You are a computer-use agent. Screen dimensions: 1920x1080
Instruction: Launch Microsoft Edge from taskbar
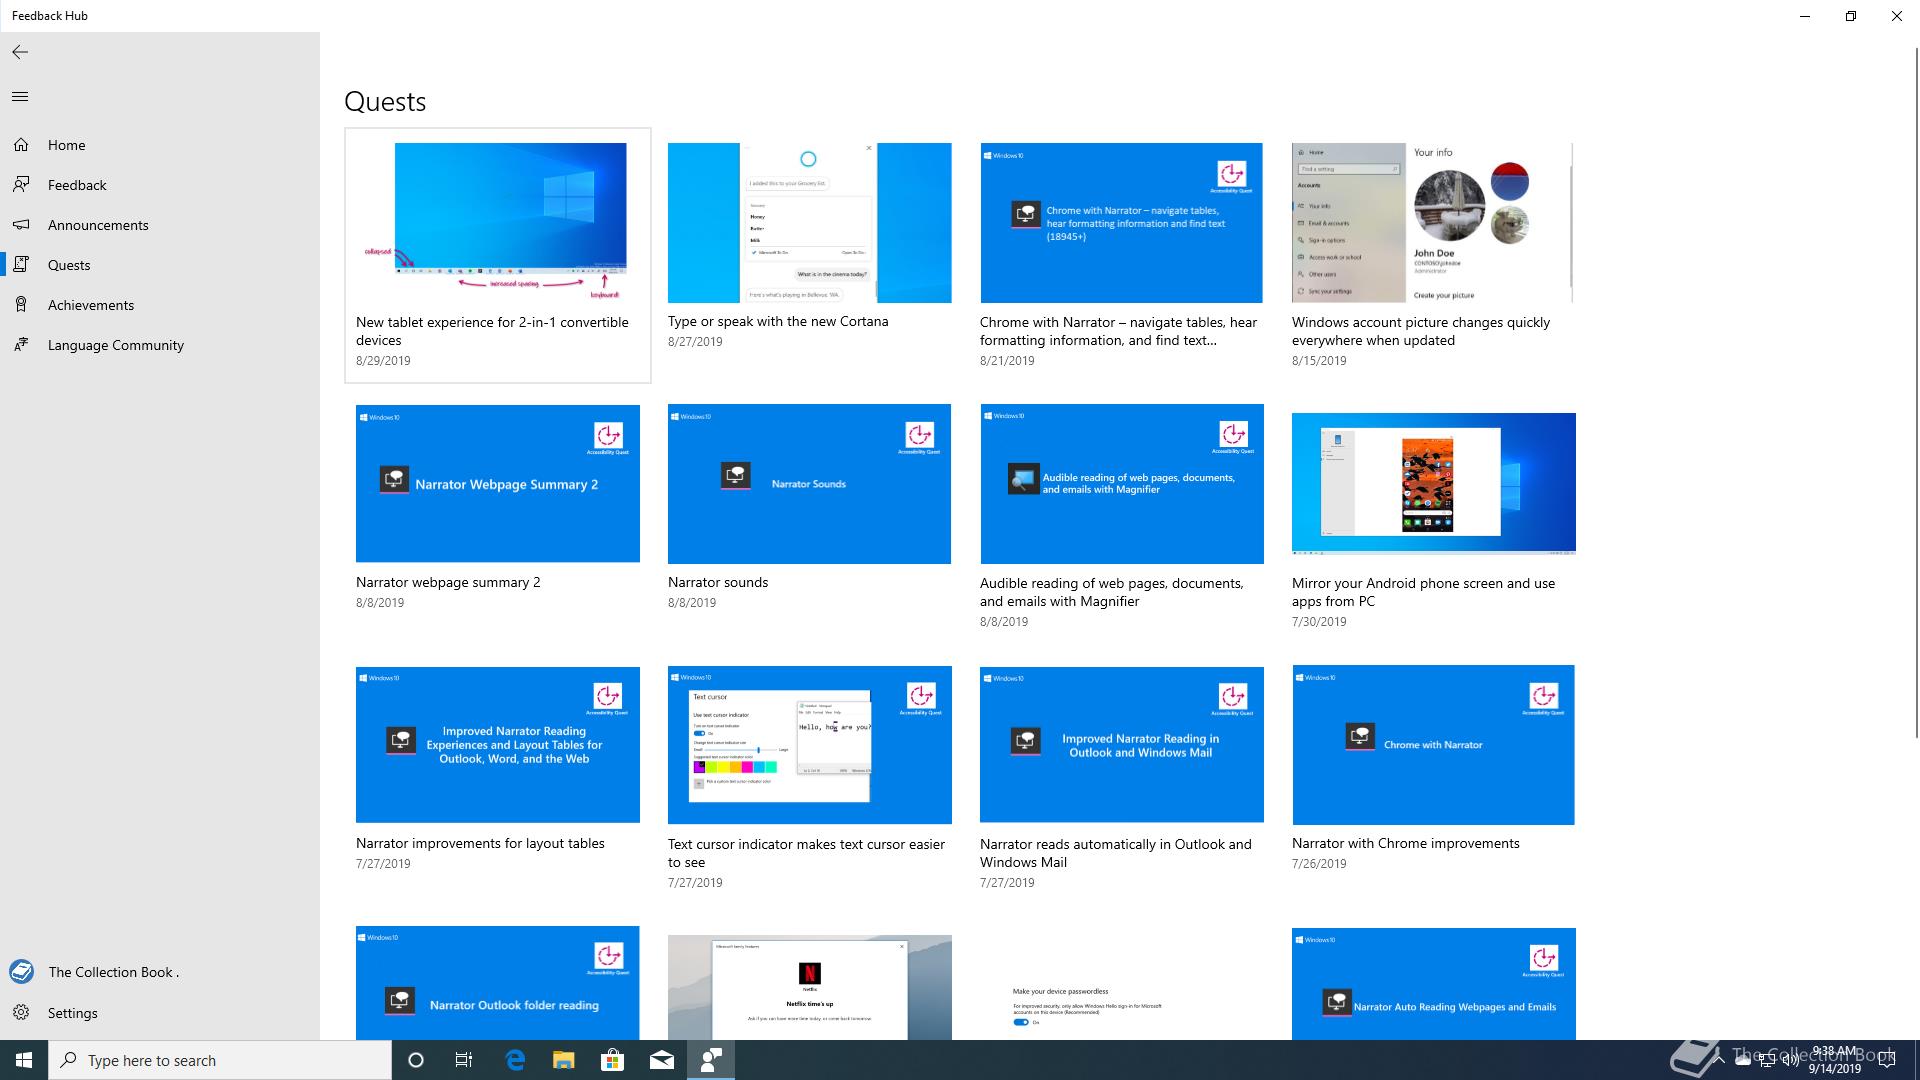point(515,1060)
